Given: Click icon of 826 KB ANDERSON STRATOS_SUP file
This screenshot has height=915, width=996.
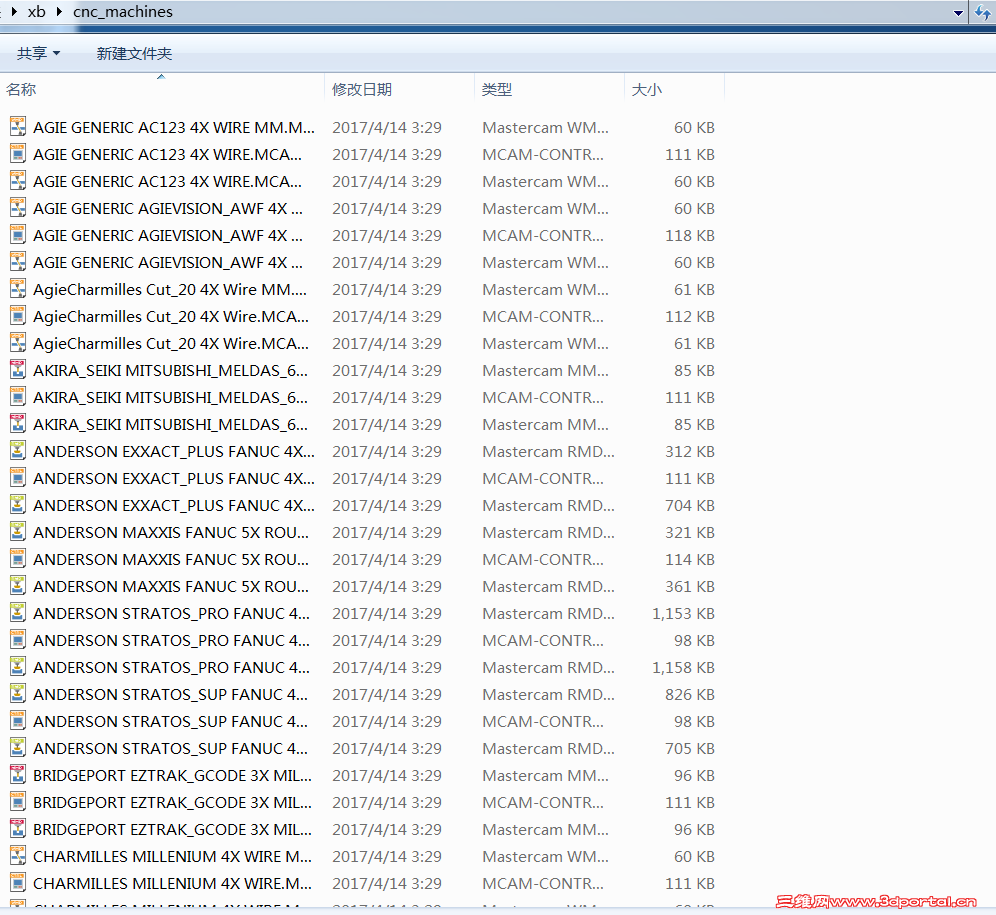Looking at the screenshot, I should pos(18,695).
